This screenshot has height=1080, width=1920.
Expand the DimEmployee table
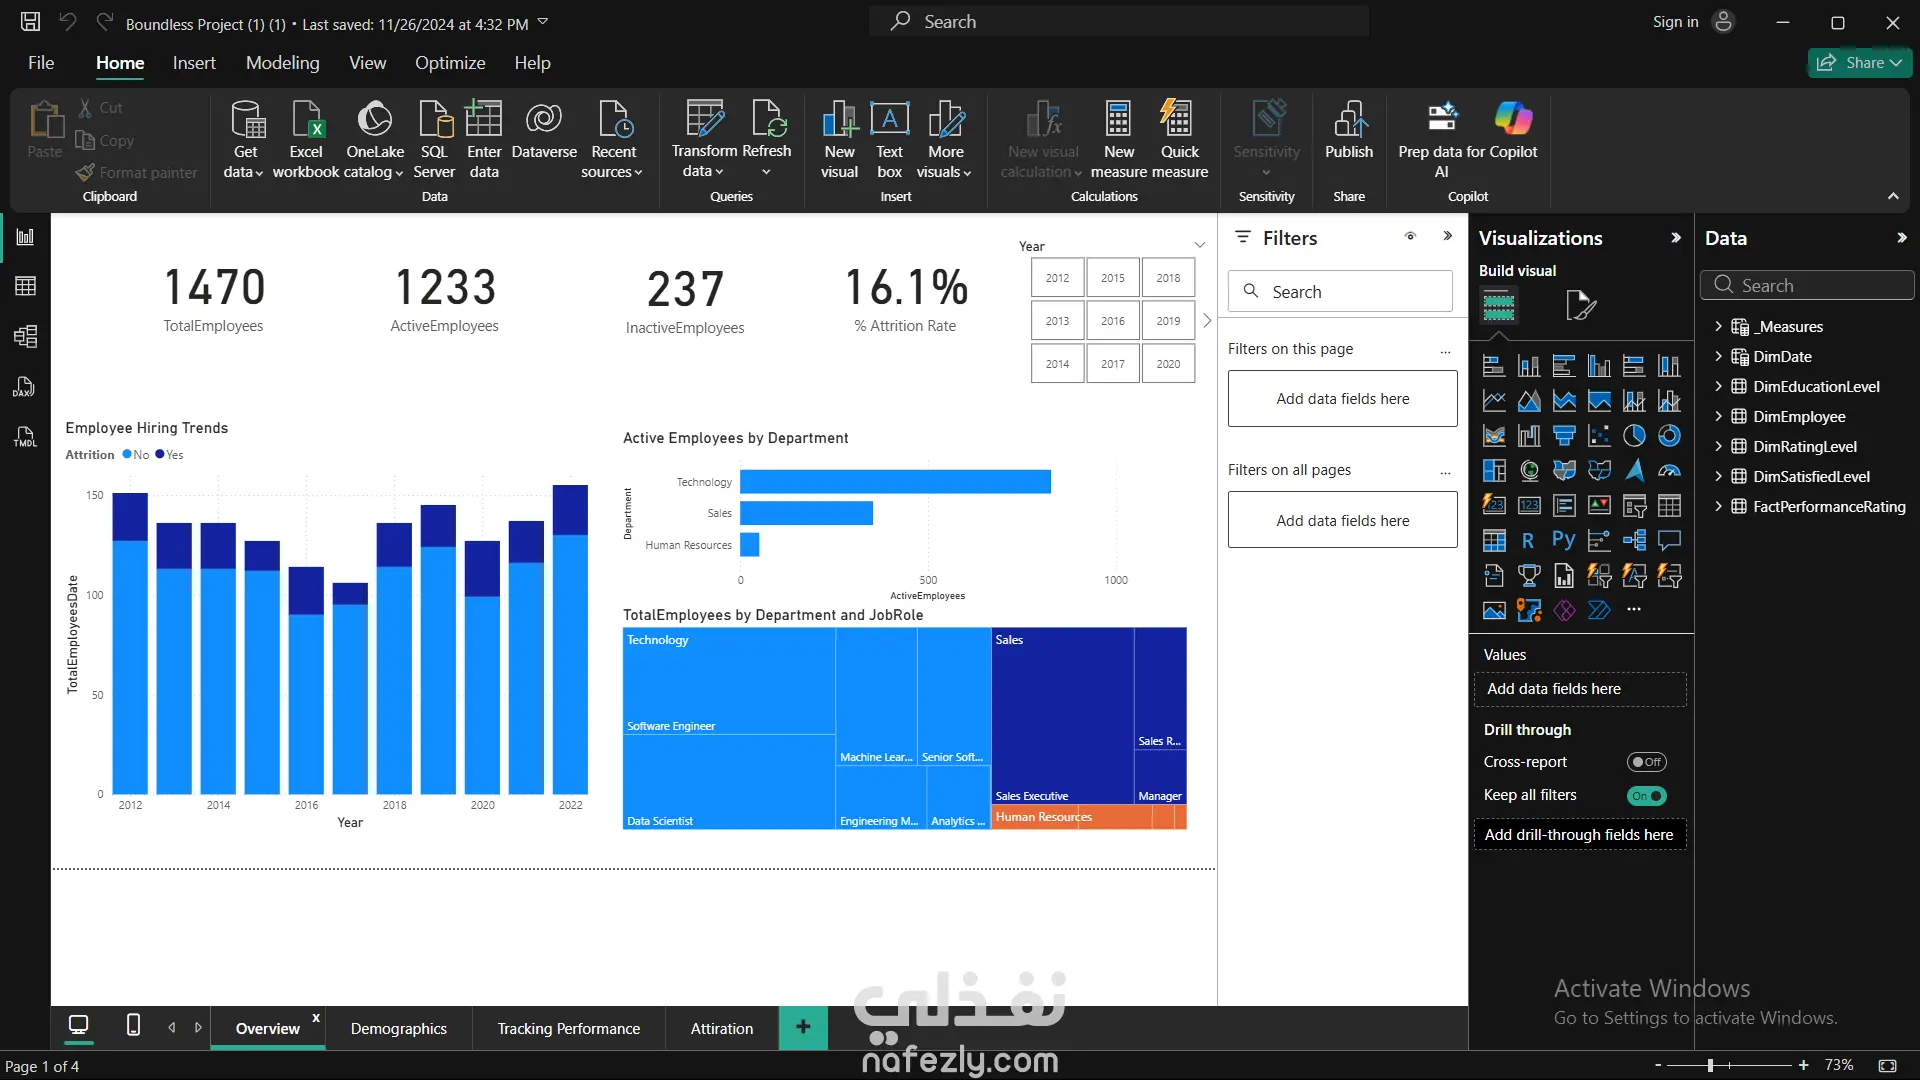pyautogui.click(x=1718, y=417)
